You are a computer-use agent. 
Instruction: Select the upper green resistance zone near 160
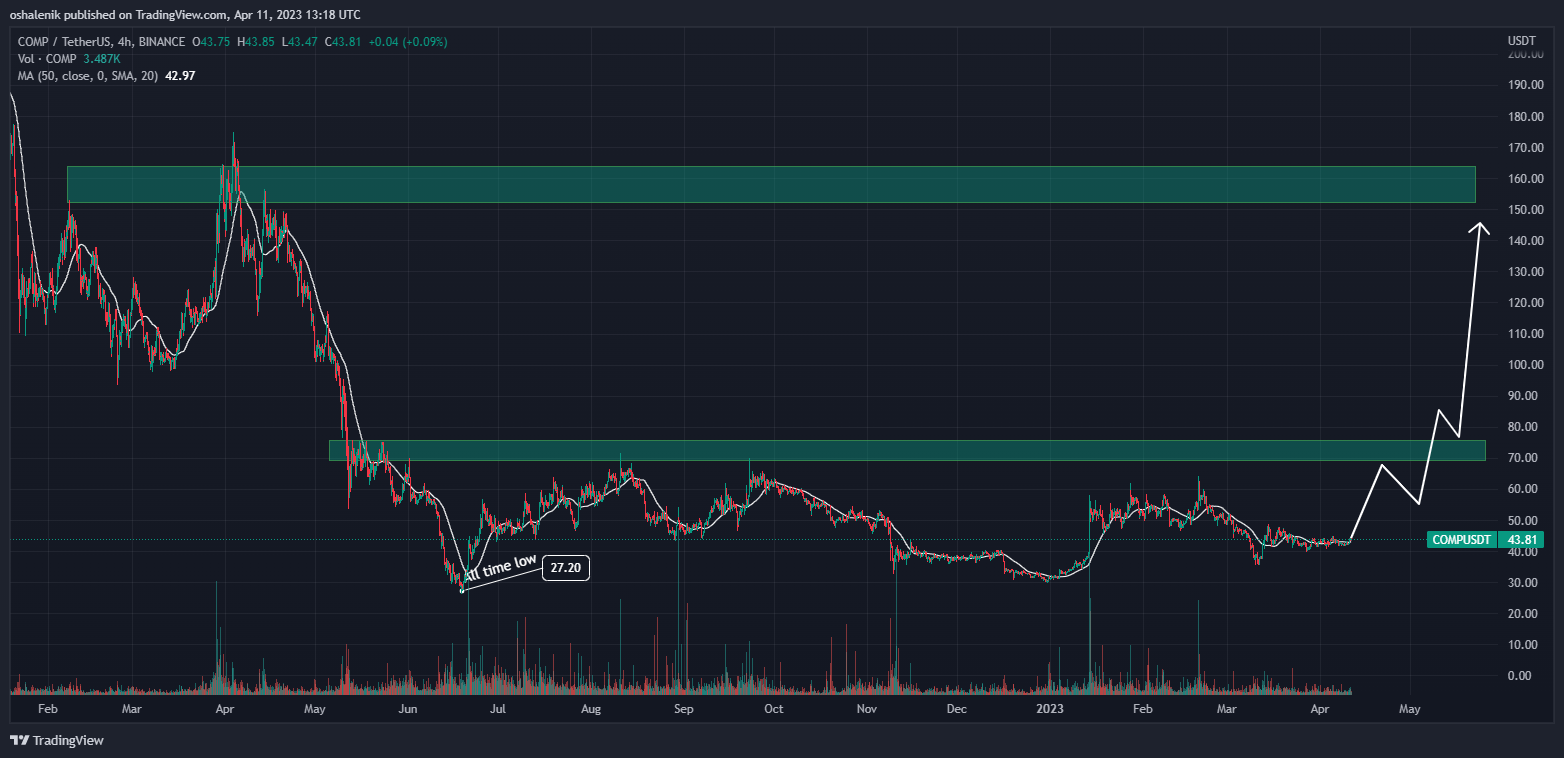770,185
